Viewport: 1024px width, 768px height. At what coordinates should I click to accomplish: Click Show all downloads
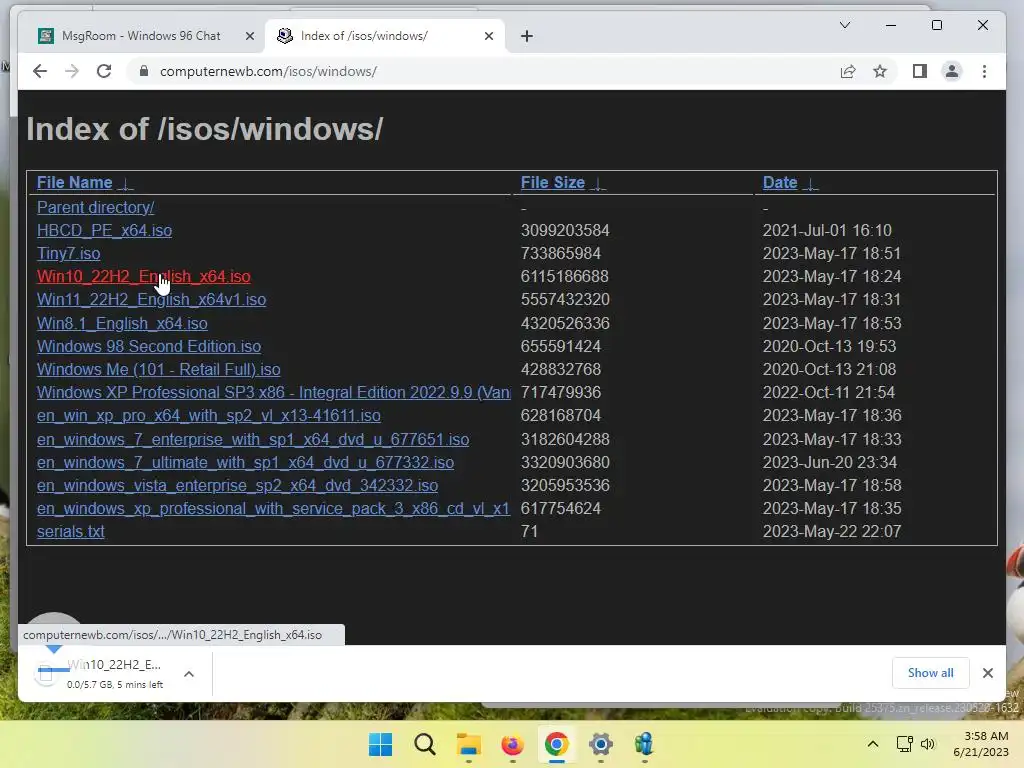930,673
